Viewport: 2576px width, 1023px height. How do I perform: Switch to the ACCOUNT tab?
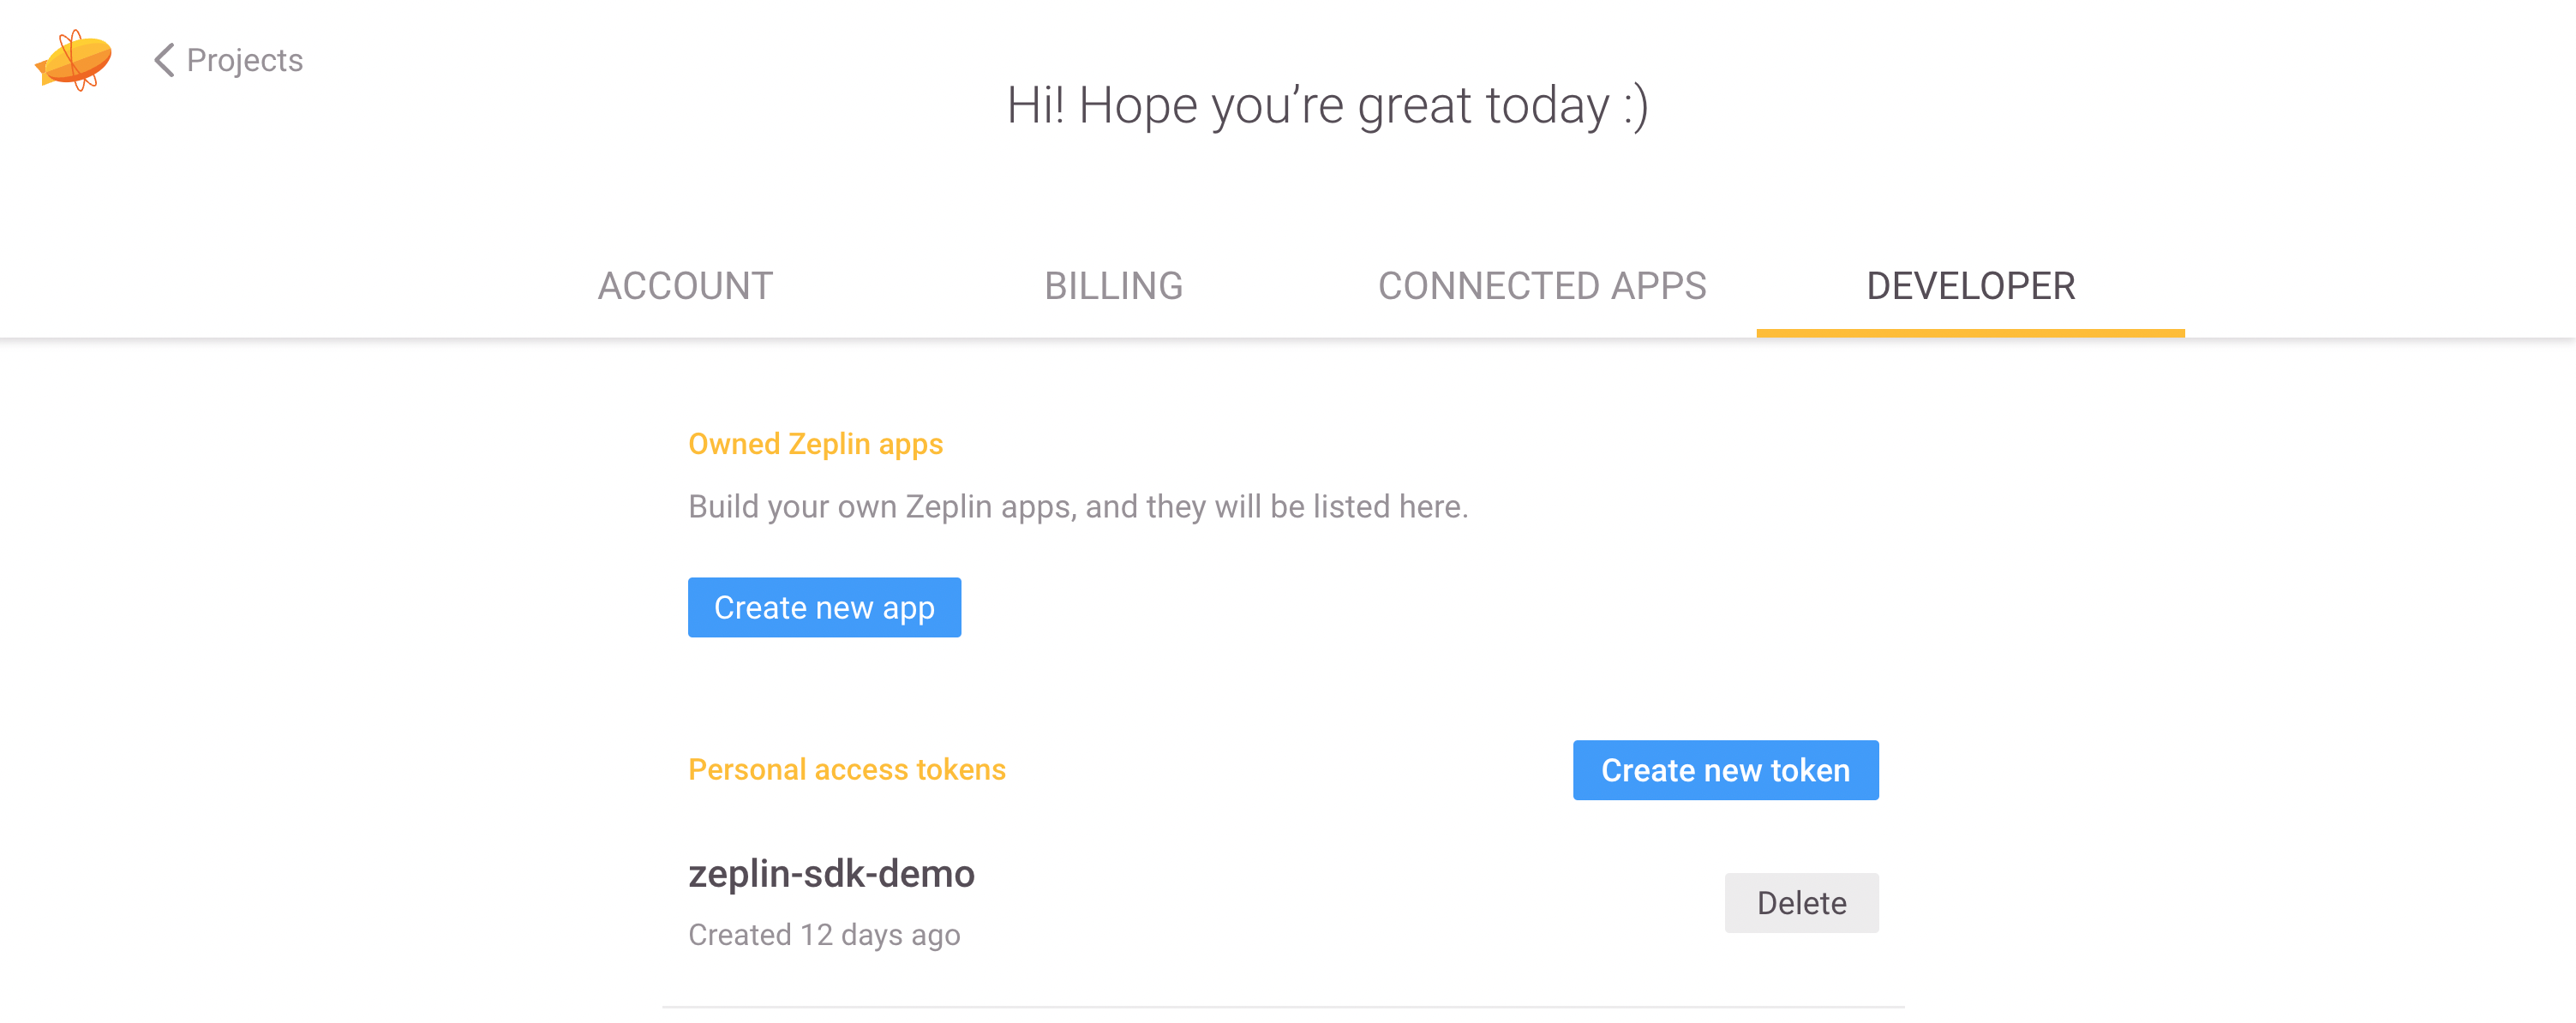click(685, 286)
